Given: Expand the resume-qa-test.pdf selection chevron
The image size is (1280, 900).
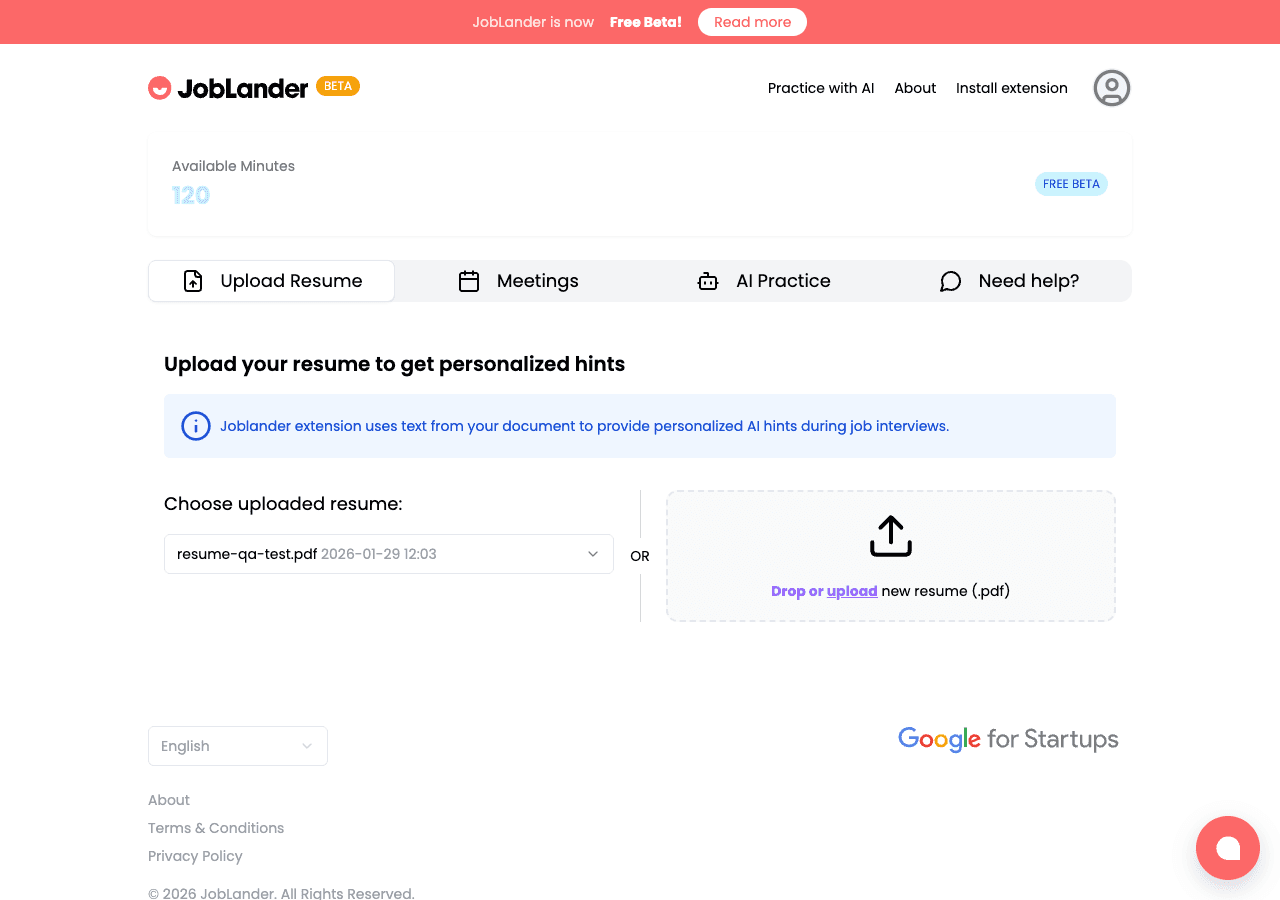Looking at the screenshot, I should pyautogui.click(x=592, y=553).
